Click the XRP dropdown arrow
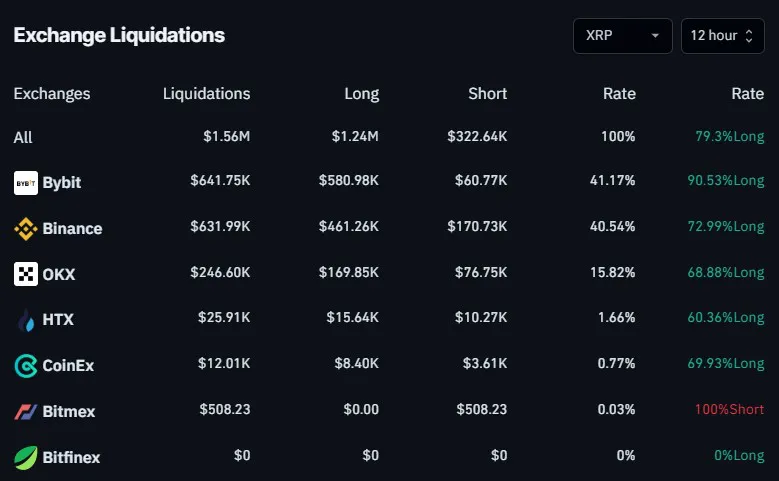Viewport: 779px width, 481px height. pos(655,36)
